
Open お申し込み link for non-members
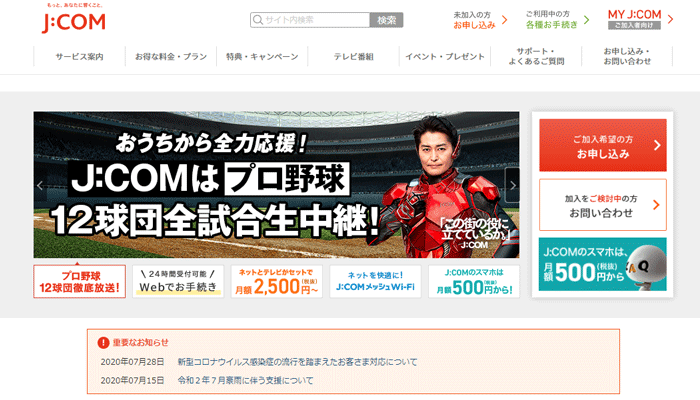pyautogui.click(x=480, y=20)
